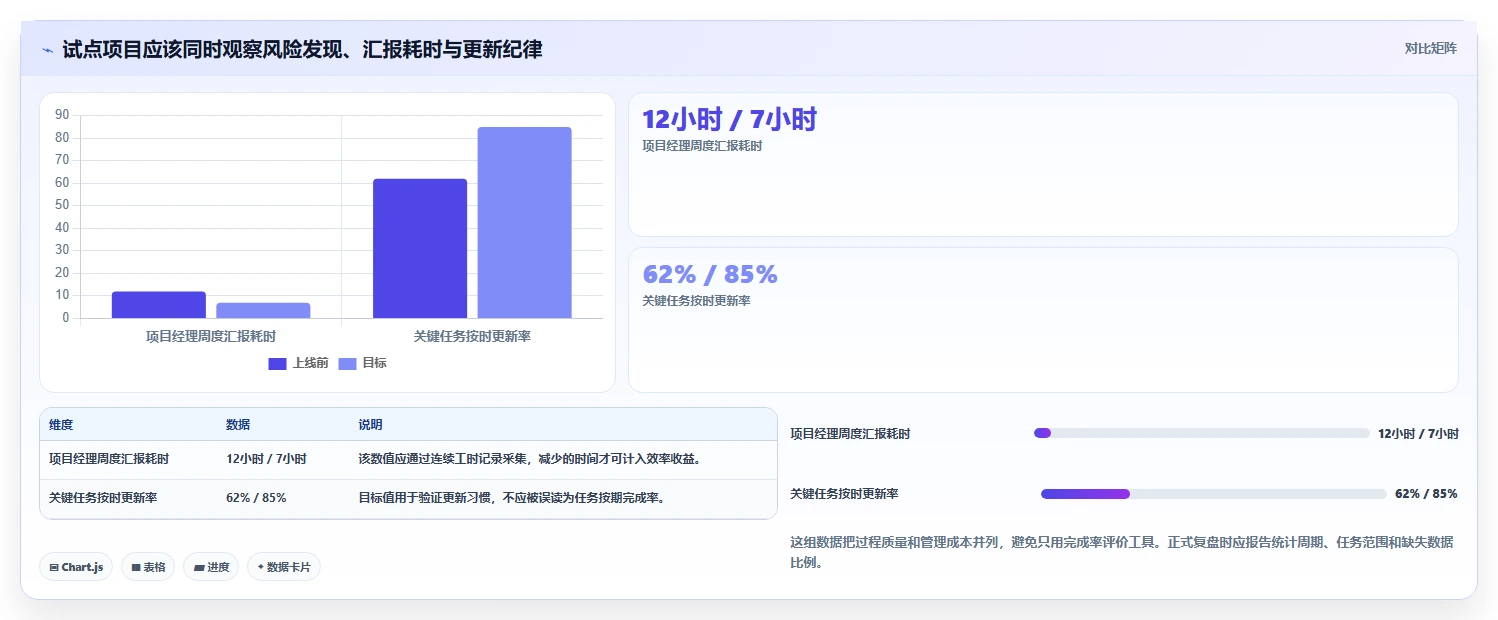Click the 目标 bar for 关键任务按时更新率
1498x620 pixels.
(524, 222)
